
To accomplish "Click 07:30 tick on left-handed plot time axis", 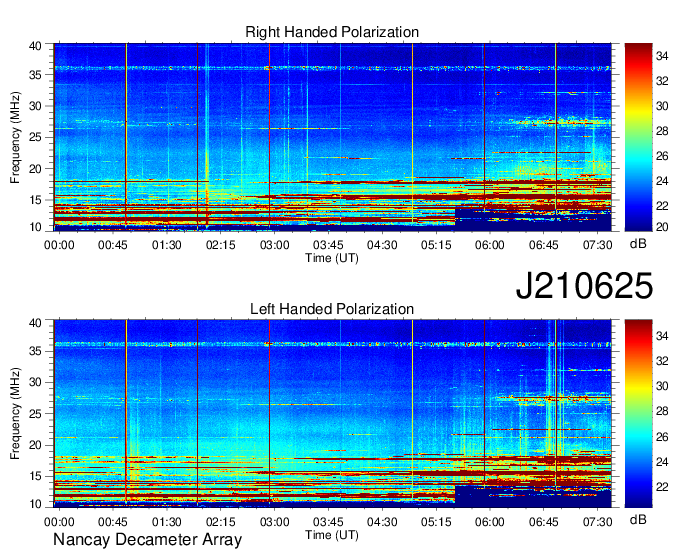I will coord(597,522).
